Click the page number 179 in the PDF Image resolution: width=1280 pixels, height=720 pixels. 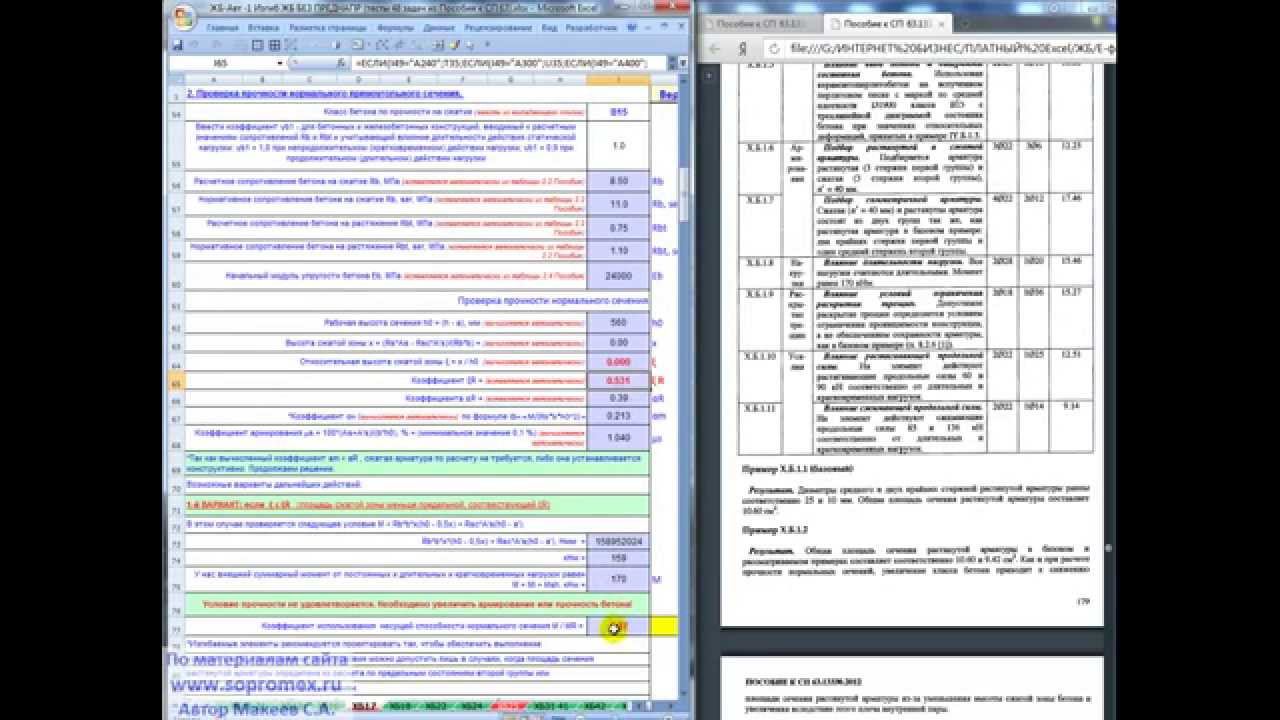pos(1082,601)
